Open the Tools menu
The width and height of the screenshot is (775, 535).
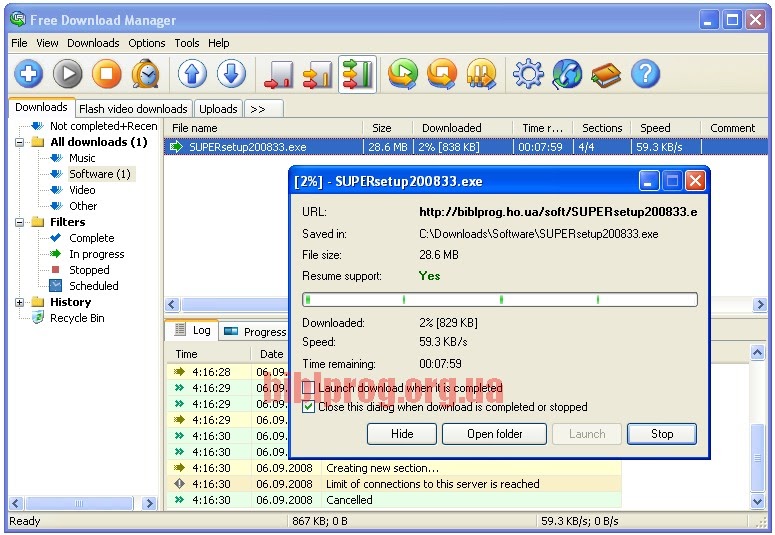pos(187,43)
